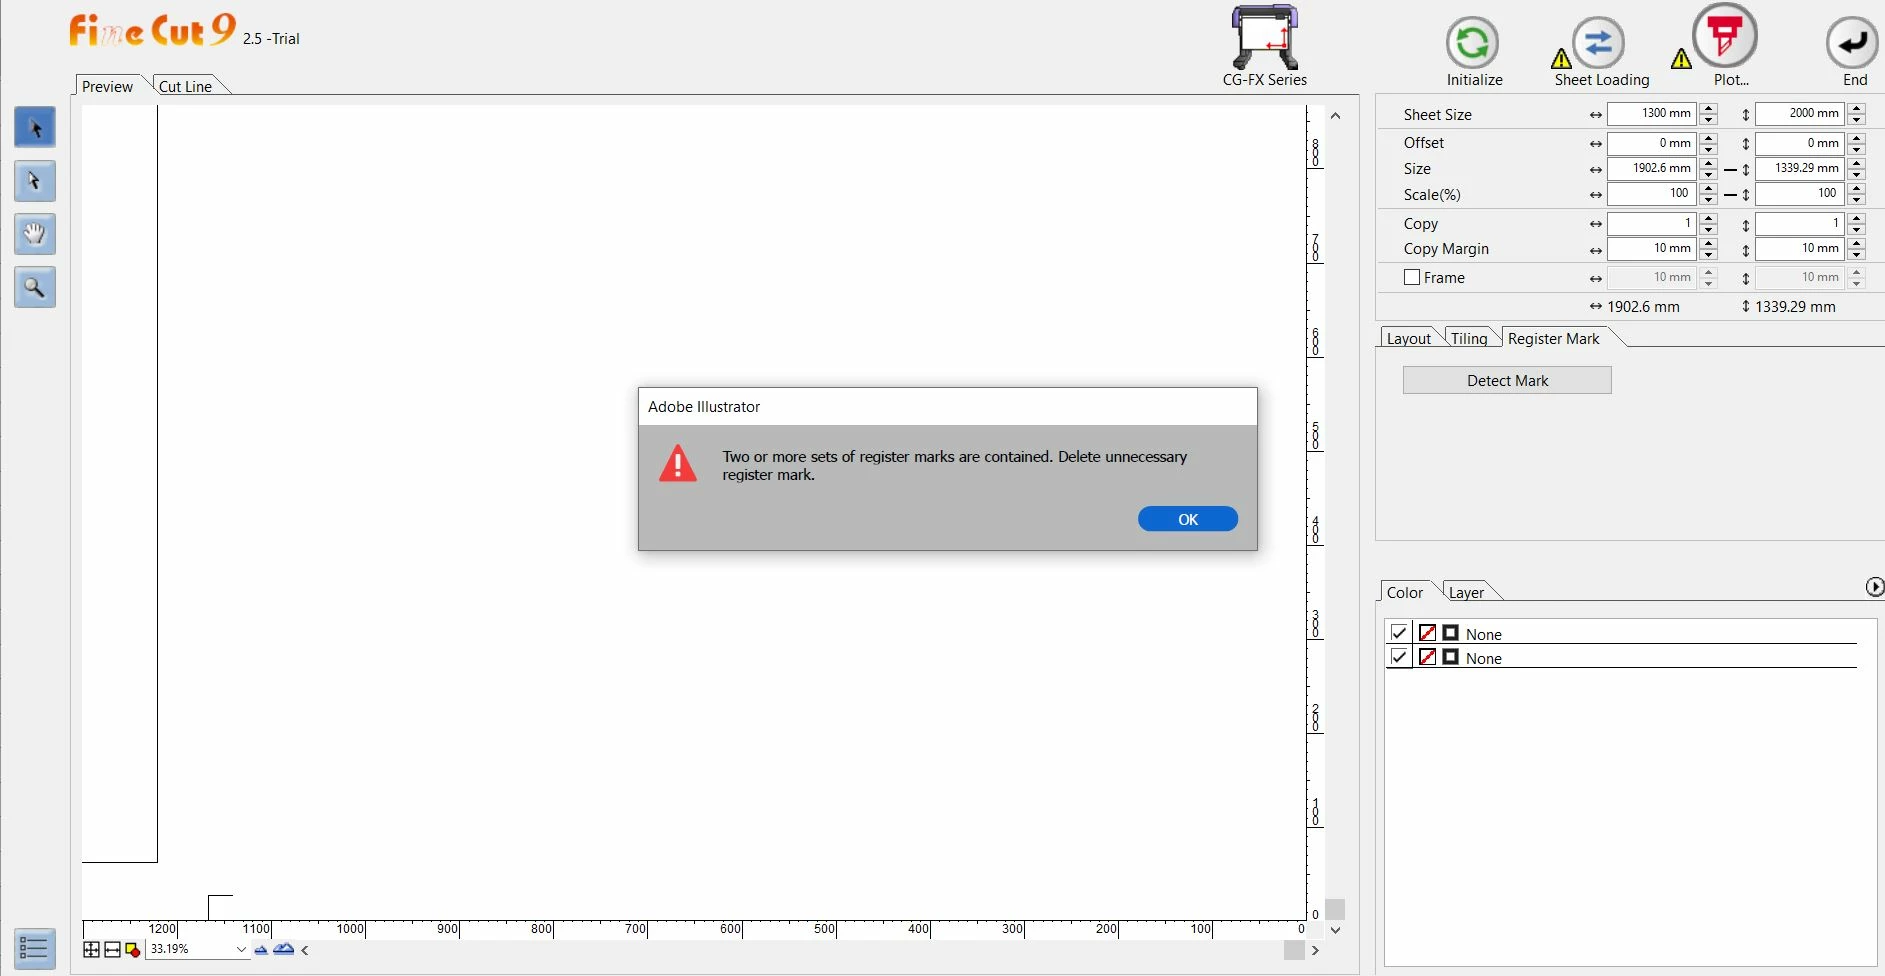The height and width of the screenshot is (976, 1885).
Task: Click the End return-arrow icon
Action: click(1852, 43)
